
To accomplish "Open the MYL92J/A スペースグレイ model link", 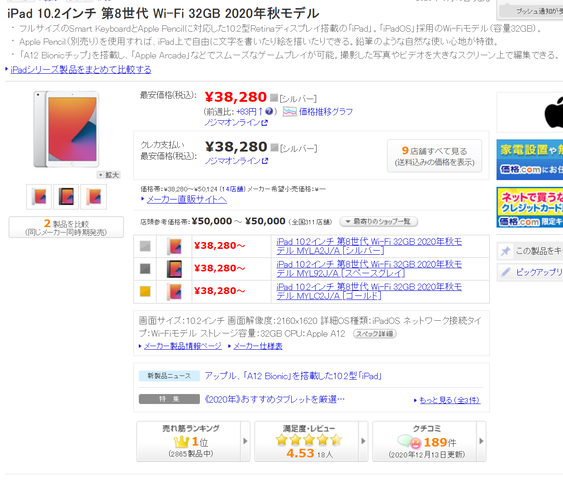I will pos(369,269).
